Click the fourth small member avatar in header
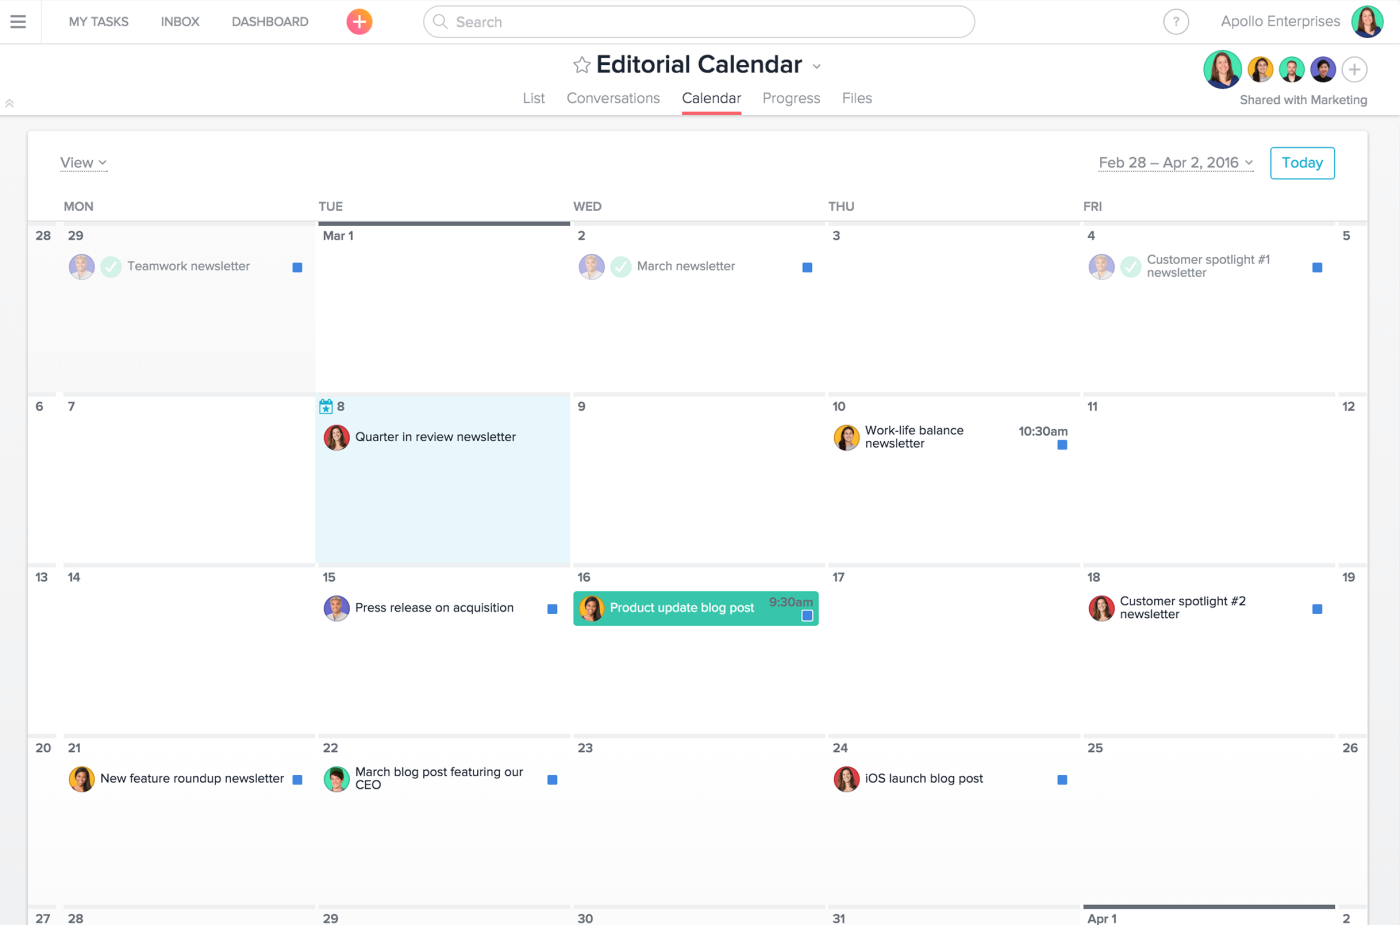 (x=1323, y=69)
